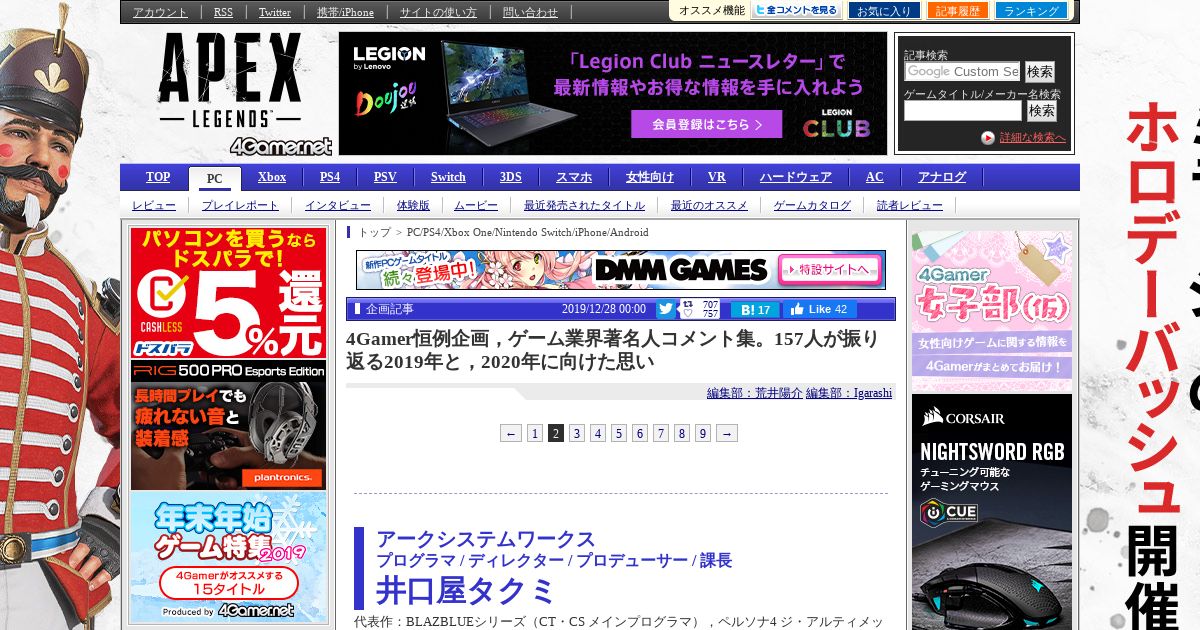Open the インタビュー submenu link

pyautogui.click(x=338, y=205)
